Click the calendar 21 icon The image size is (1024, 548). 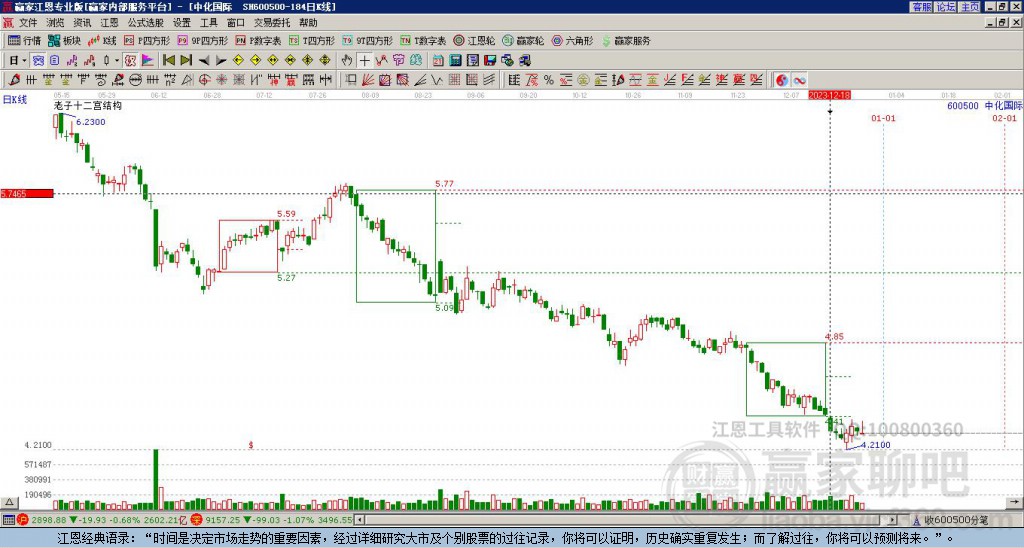pyautogui.click(x=438, y=60)
